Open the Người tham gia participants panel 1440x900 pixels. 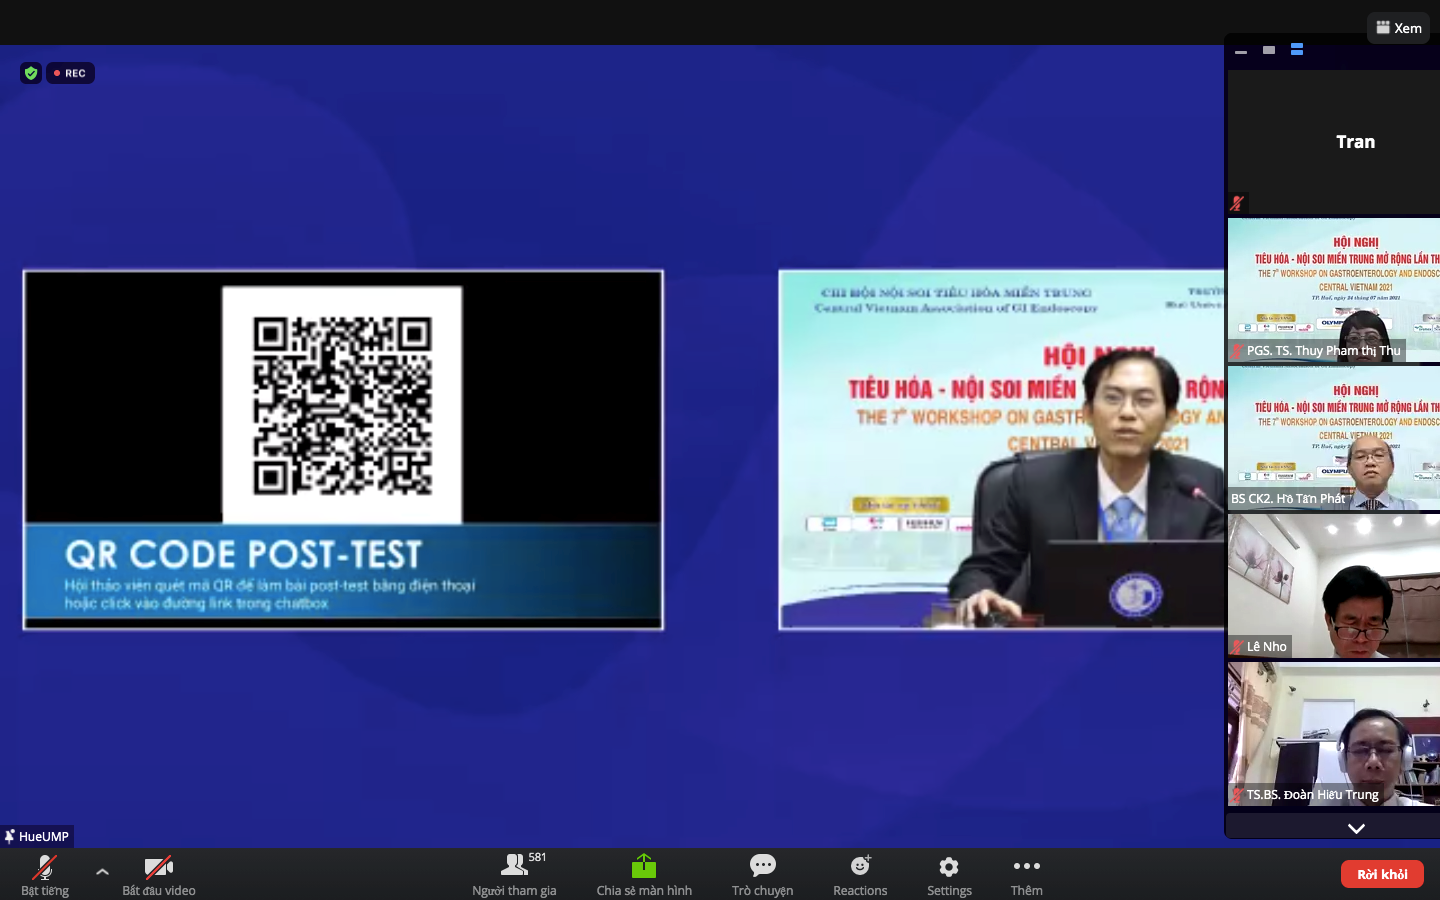[514, 873]
